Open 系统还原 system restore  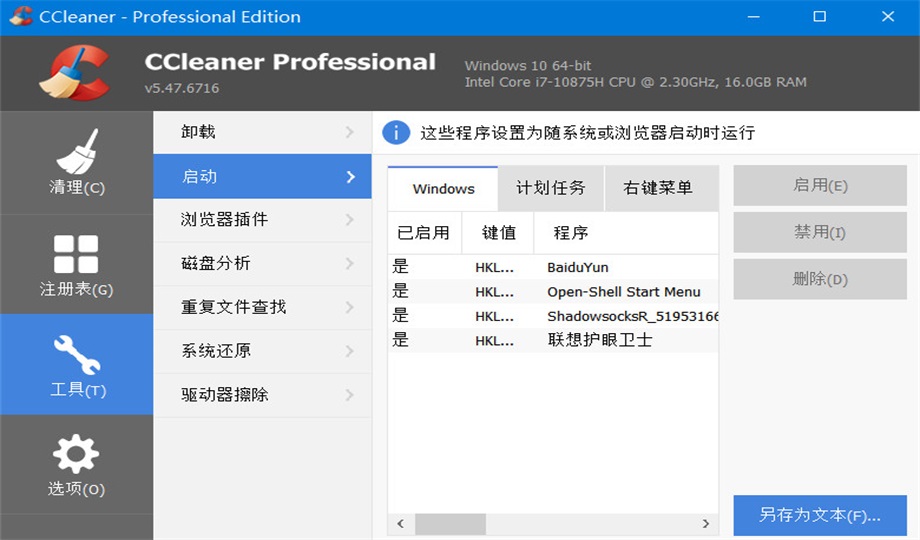[x=262, y=351]
